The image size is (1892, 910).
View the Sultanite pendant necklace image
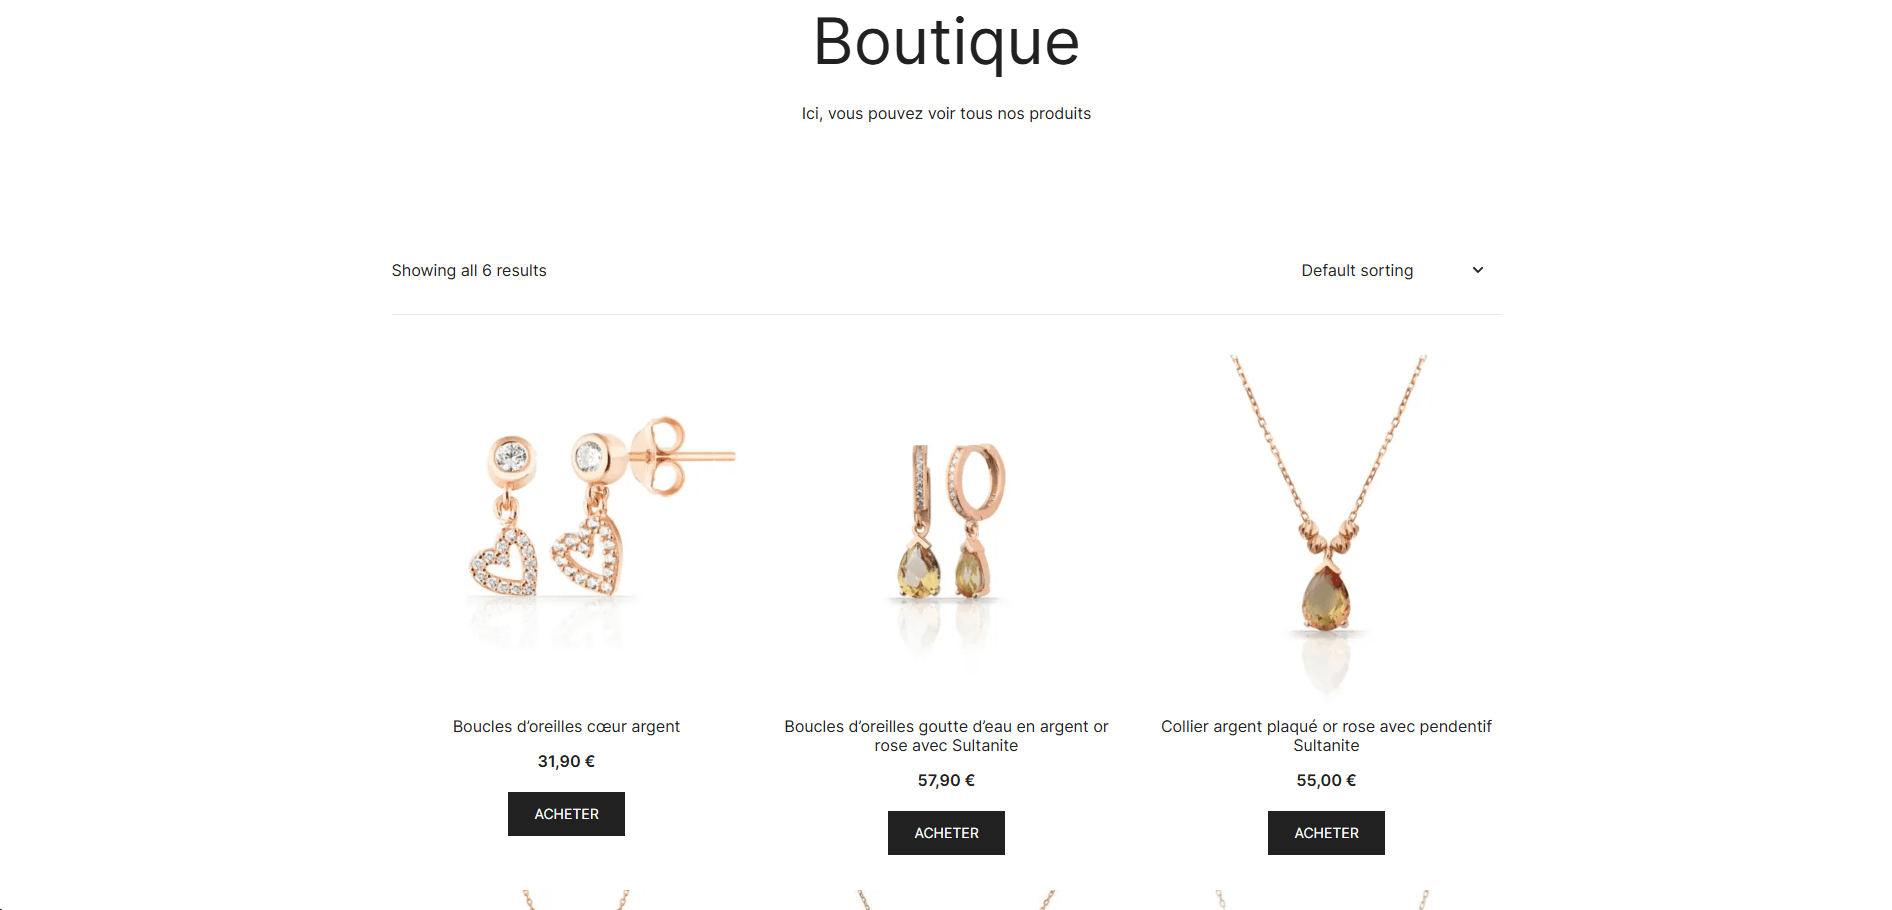click(x=1326, y=526)
